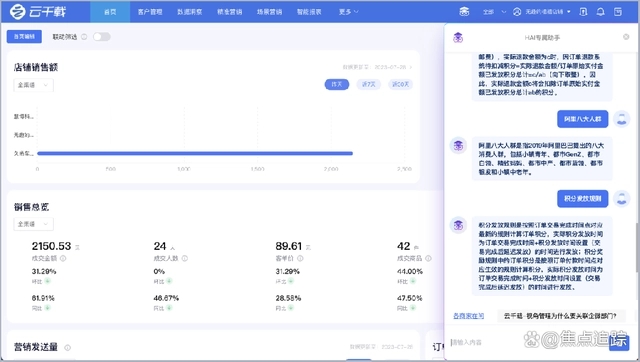This screenshot has height=362, width=640.
Task: Click the 云千载 logo
Action: (38, 11)
